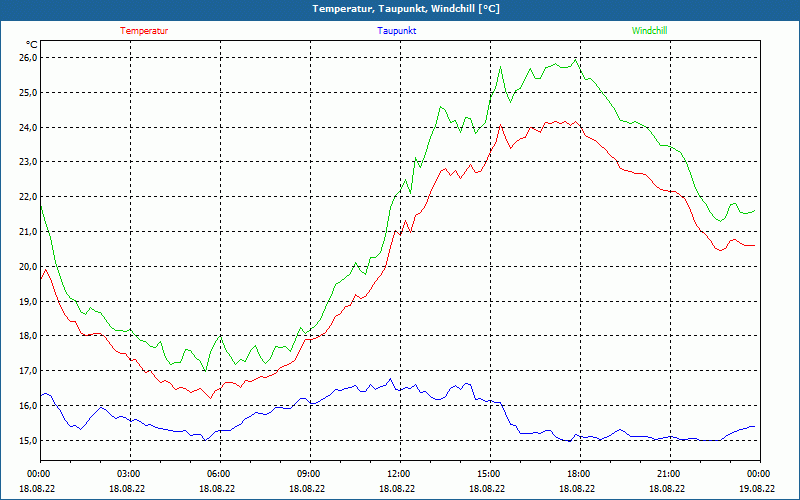Click the 17,0 Y-axis value
Screen dimensions: 800x500
(29, 370)
